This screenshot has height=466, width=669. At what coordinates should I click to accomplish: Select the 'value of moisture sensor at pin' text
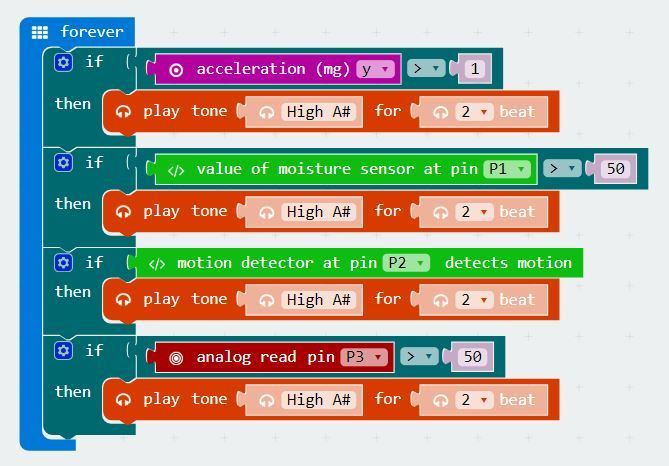337,169
